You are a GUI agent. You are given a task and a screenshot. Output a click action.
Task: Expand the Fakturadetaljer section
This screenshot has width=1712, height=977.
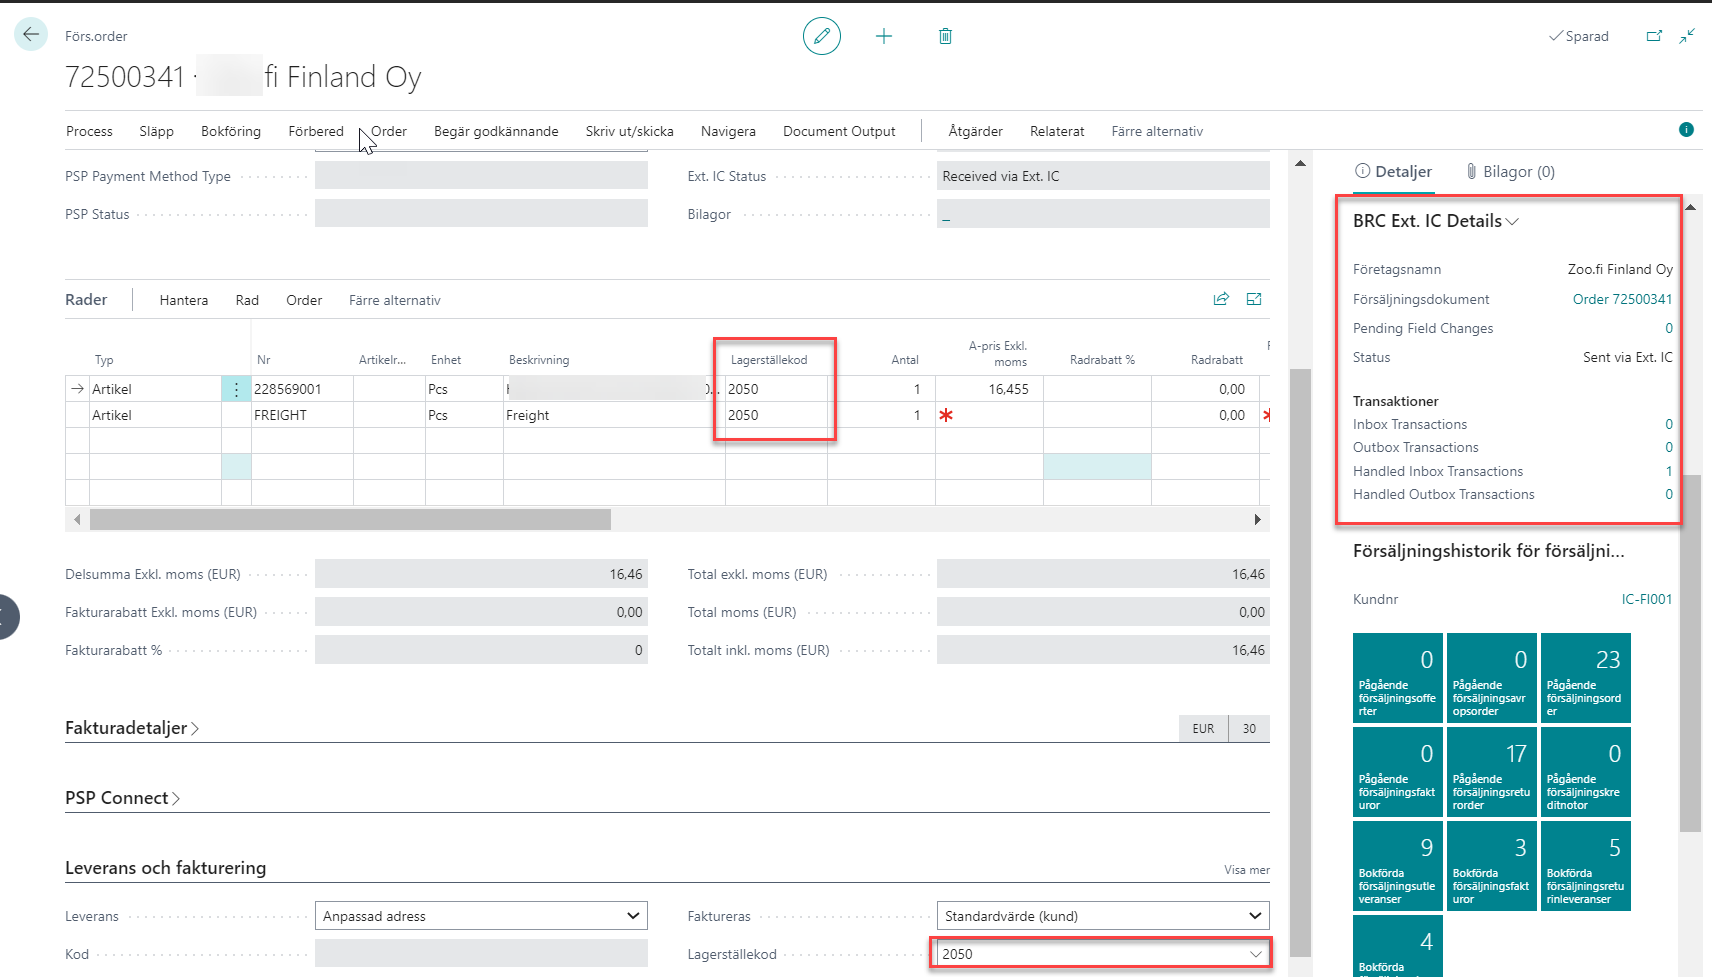(132, 728)
